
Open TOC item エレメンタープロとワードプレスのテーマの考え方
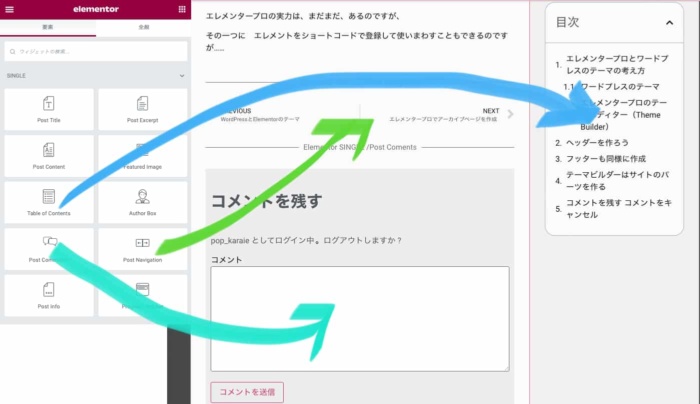point(617,64)
